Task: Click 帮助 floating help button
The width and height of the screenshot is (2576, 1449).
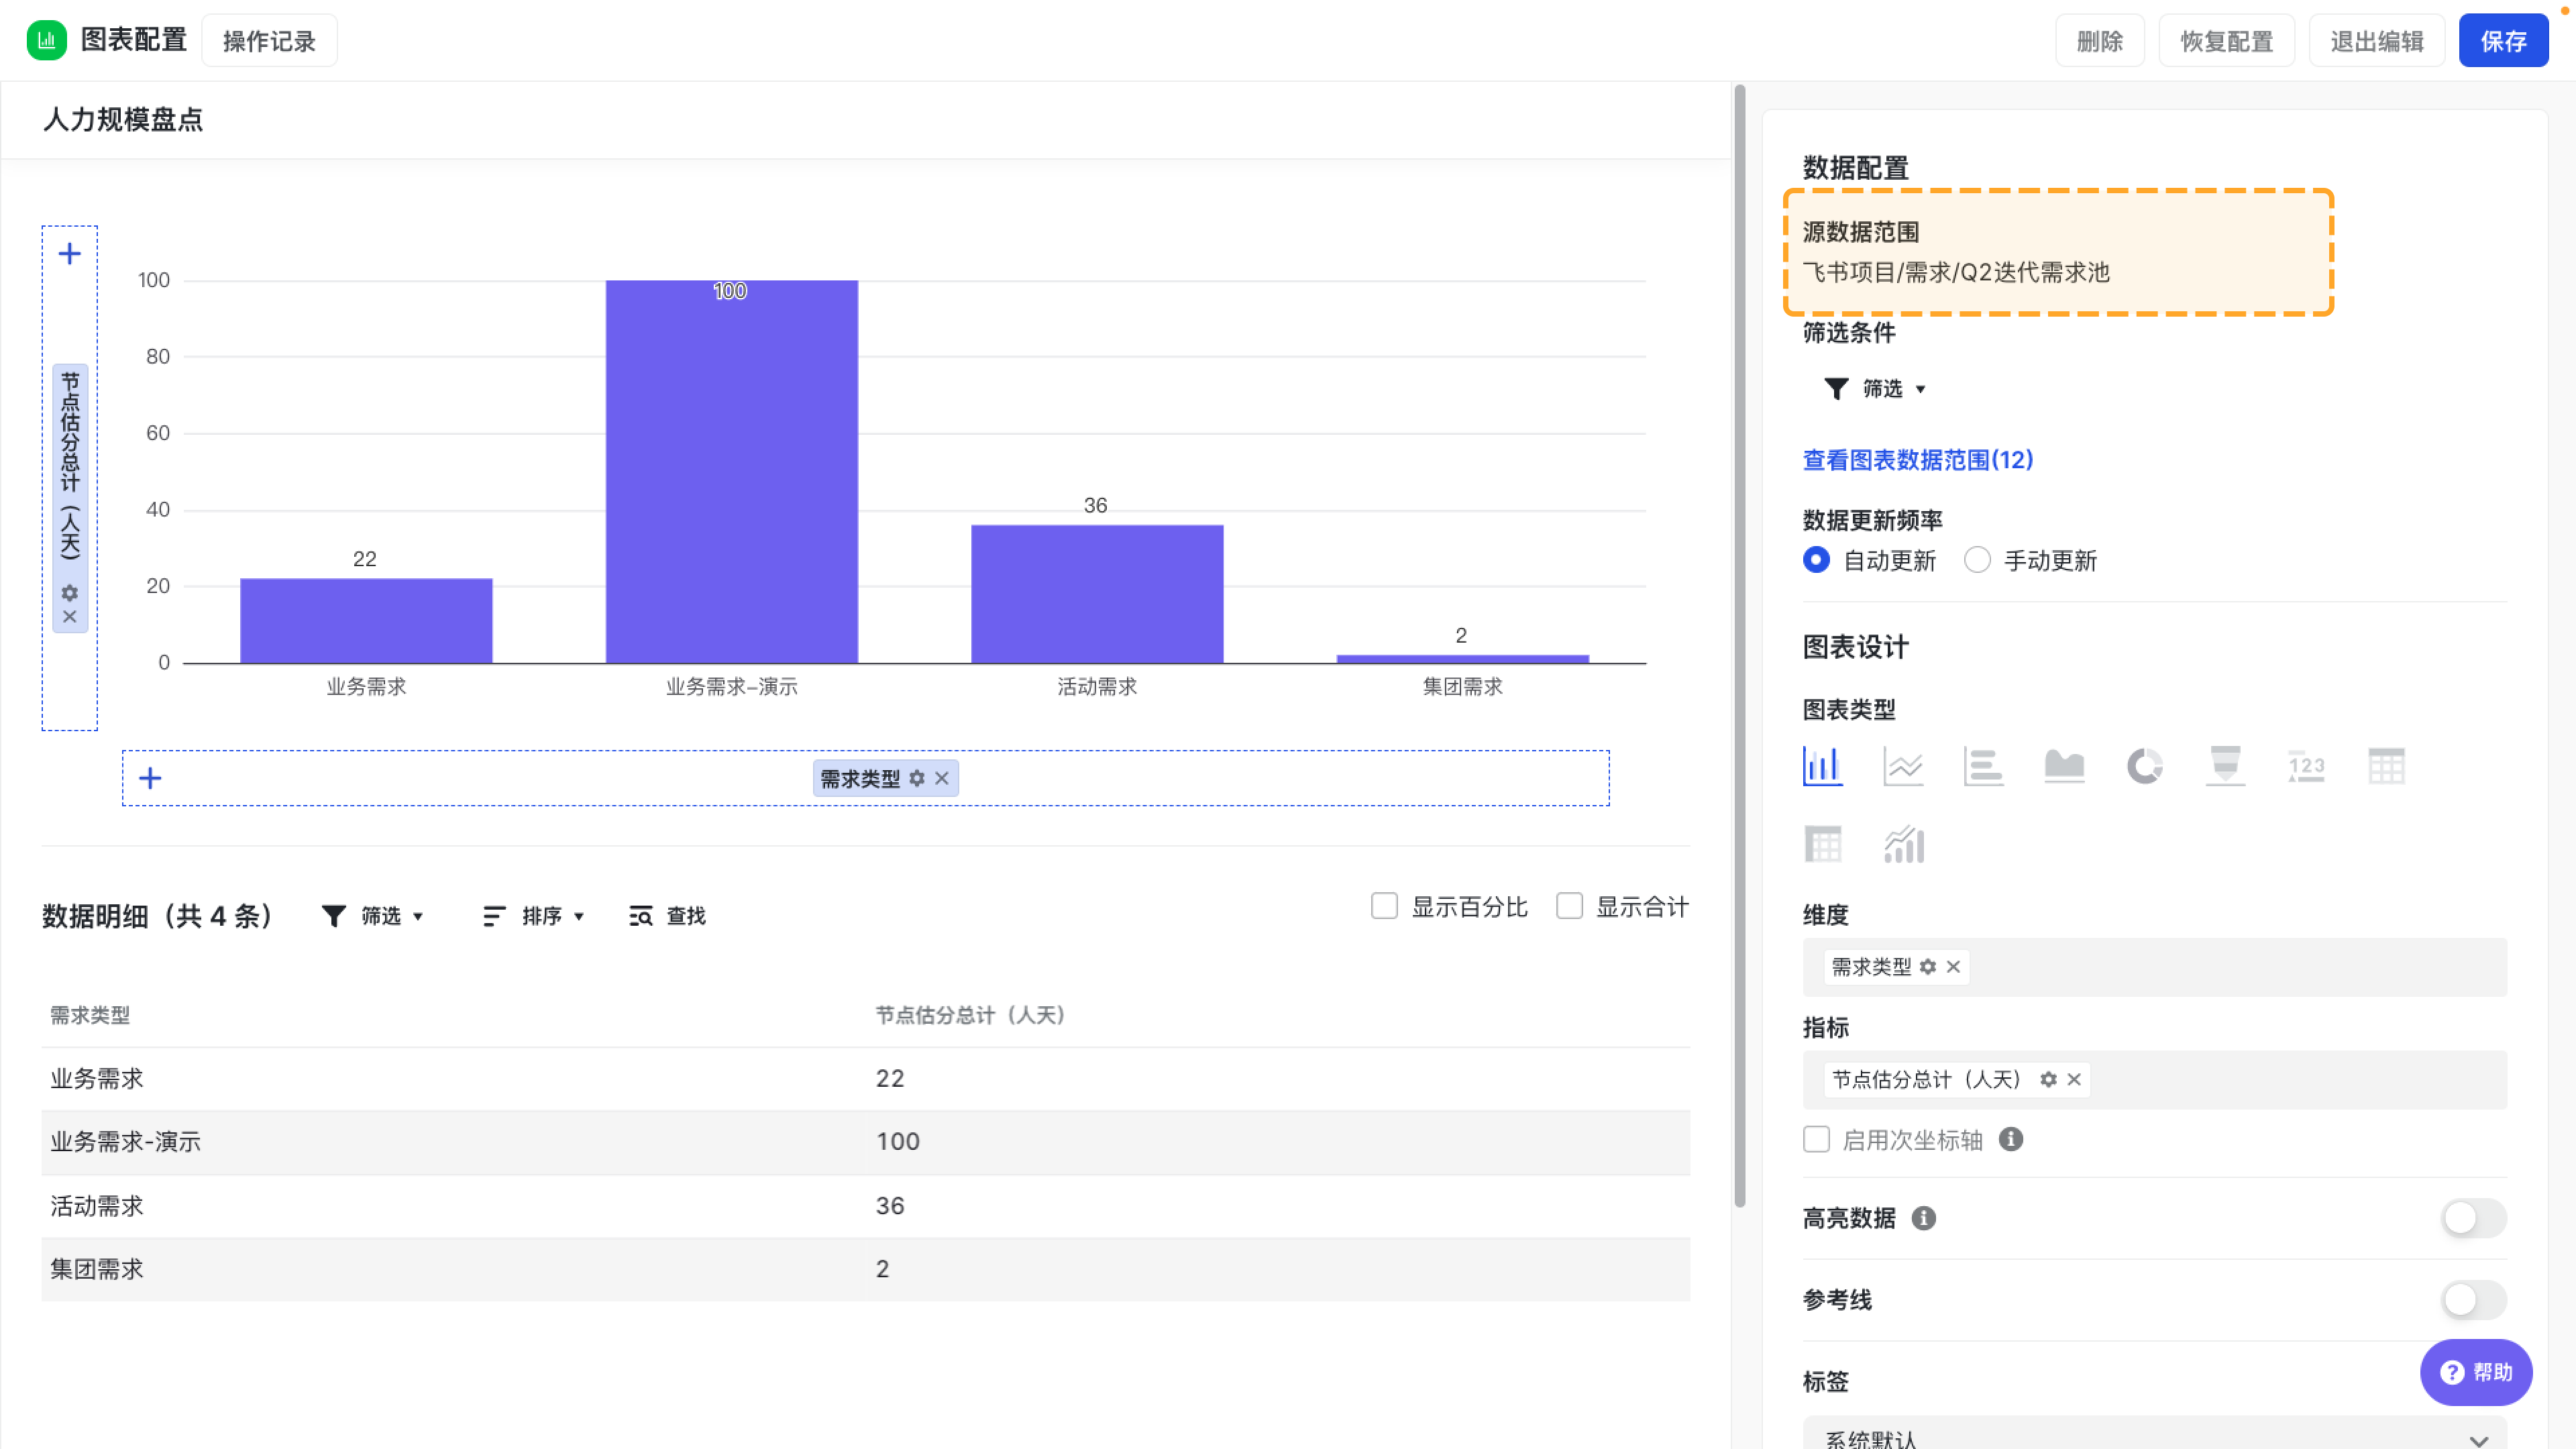Action: coord(2476,1372)
